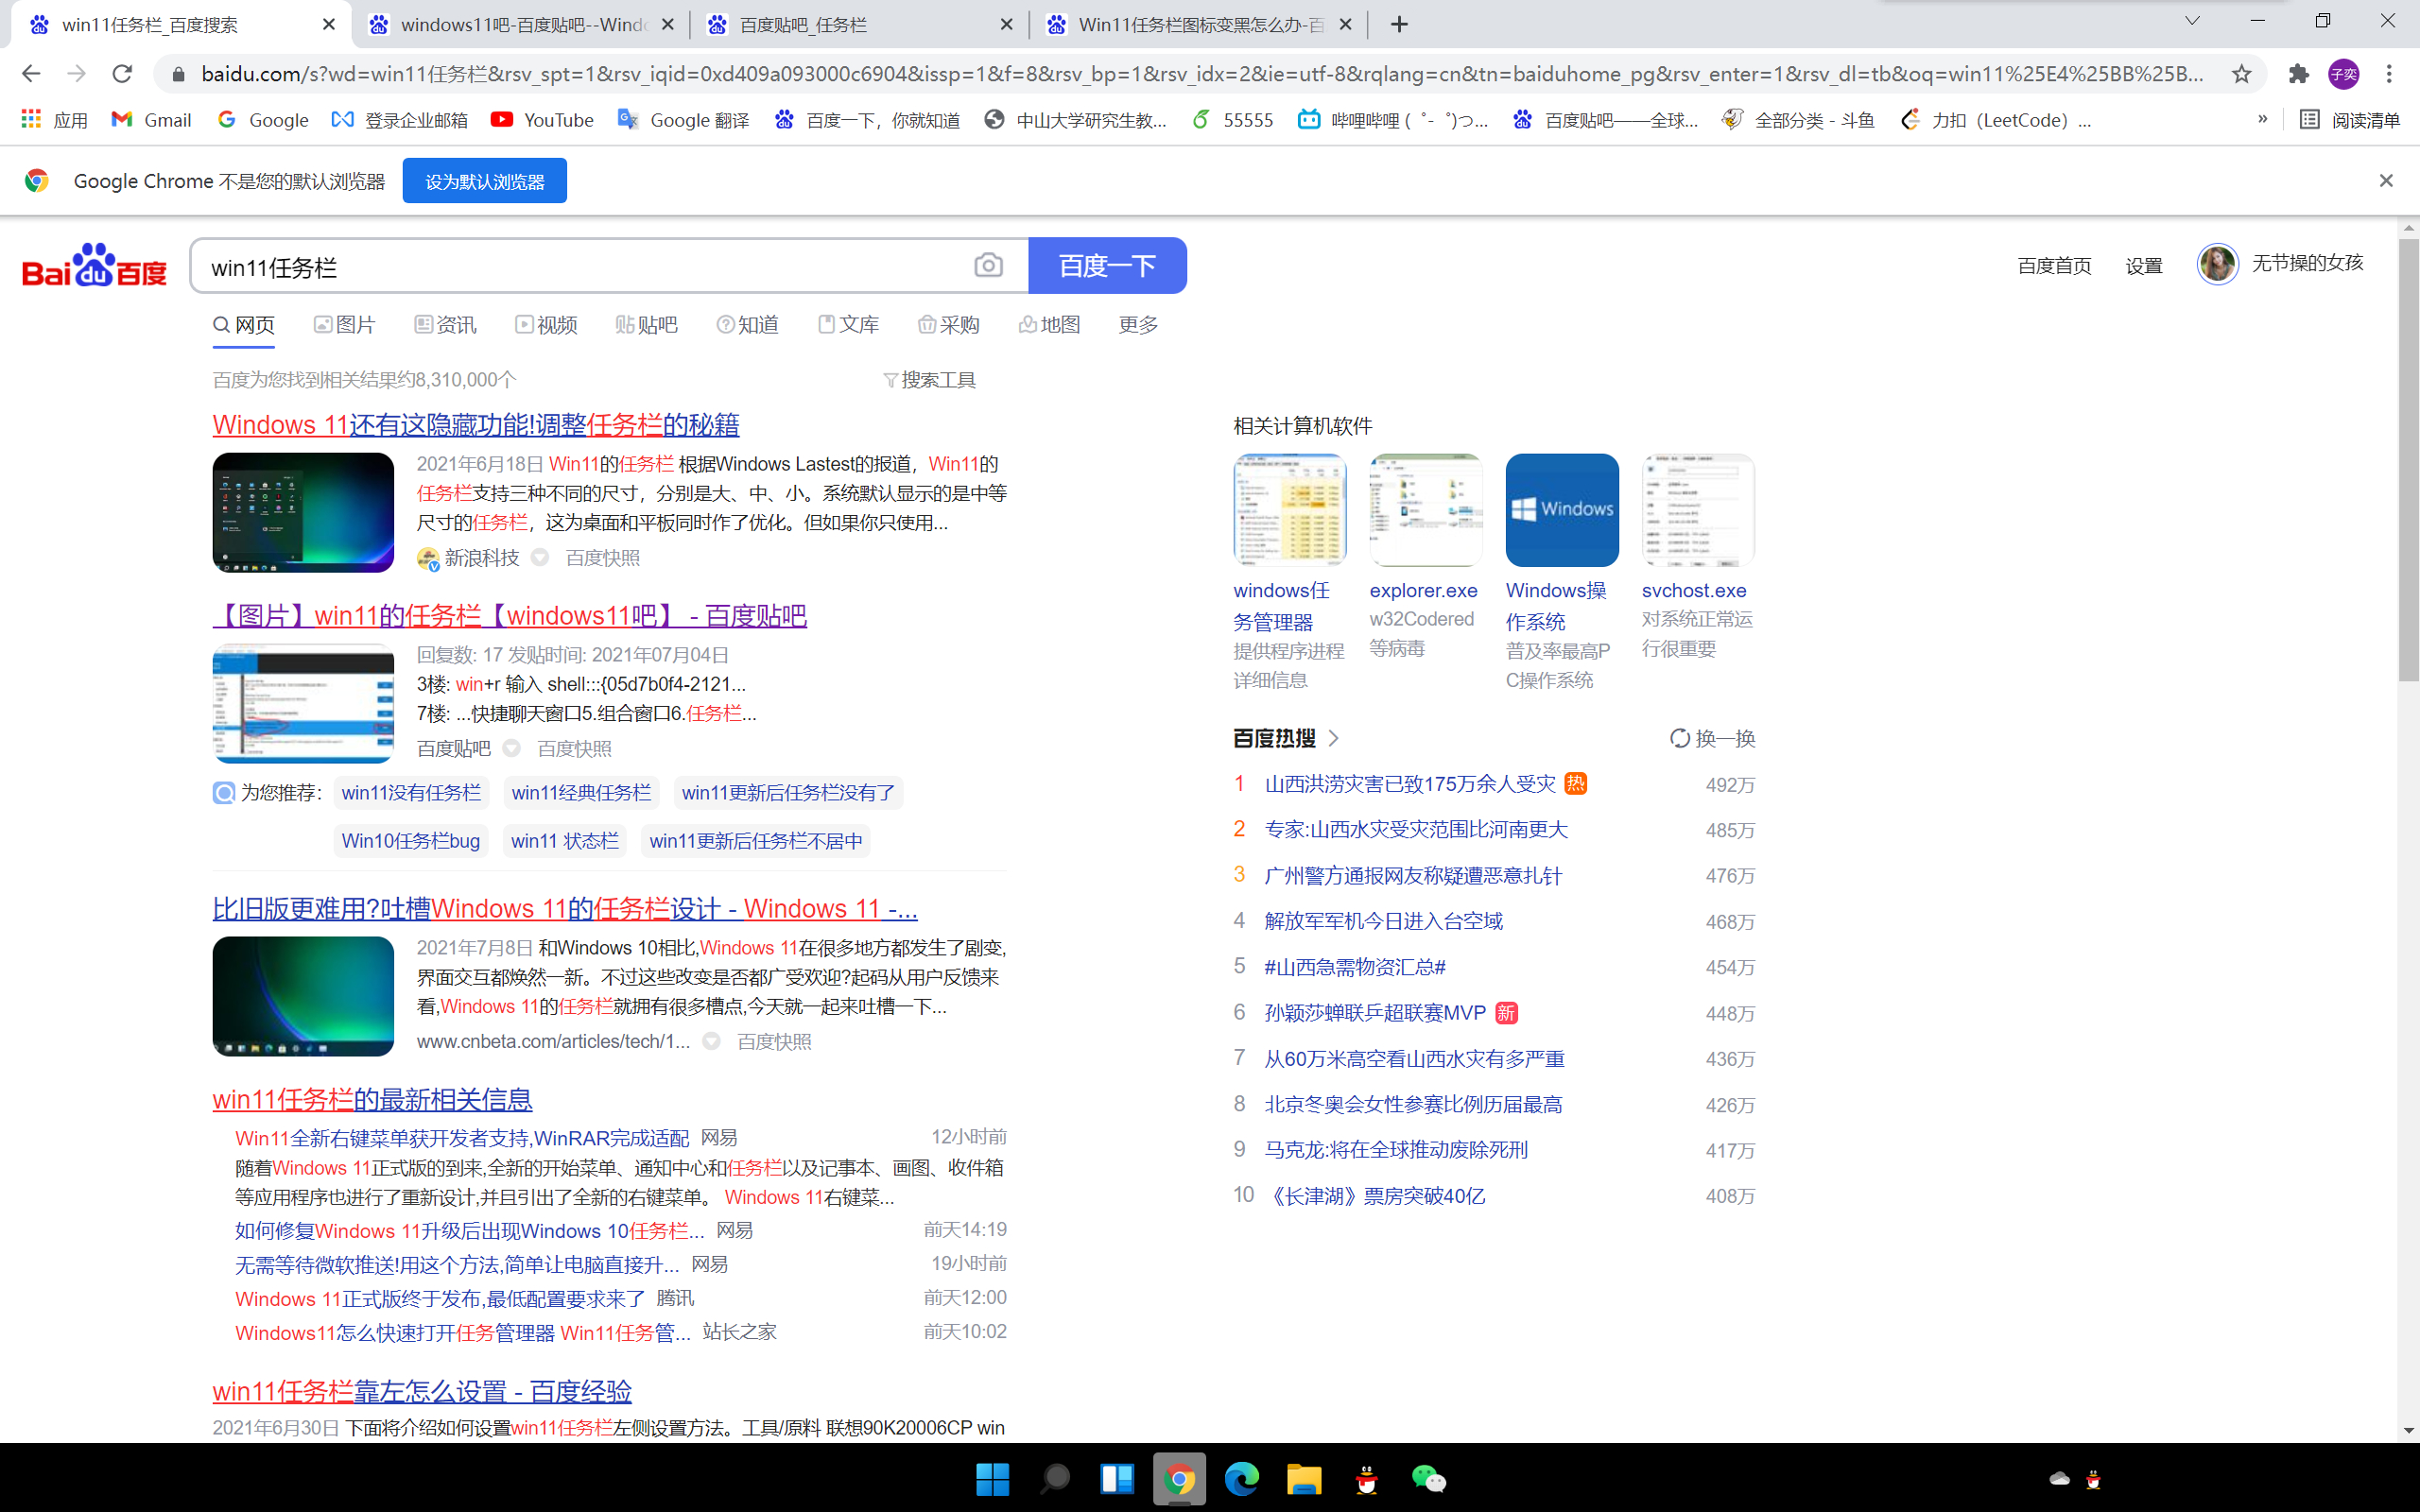The height and width of the screenshot is (1512, 2420).
Task: Select the 视频 search category
Action: coord(546,325)
